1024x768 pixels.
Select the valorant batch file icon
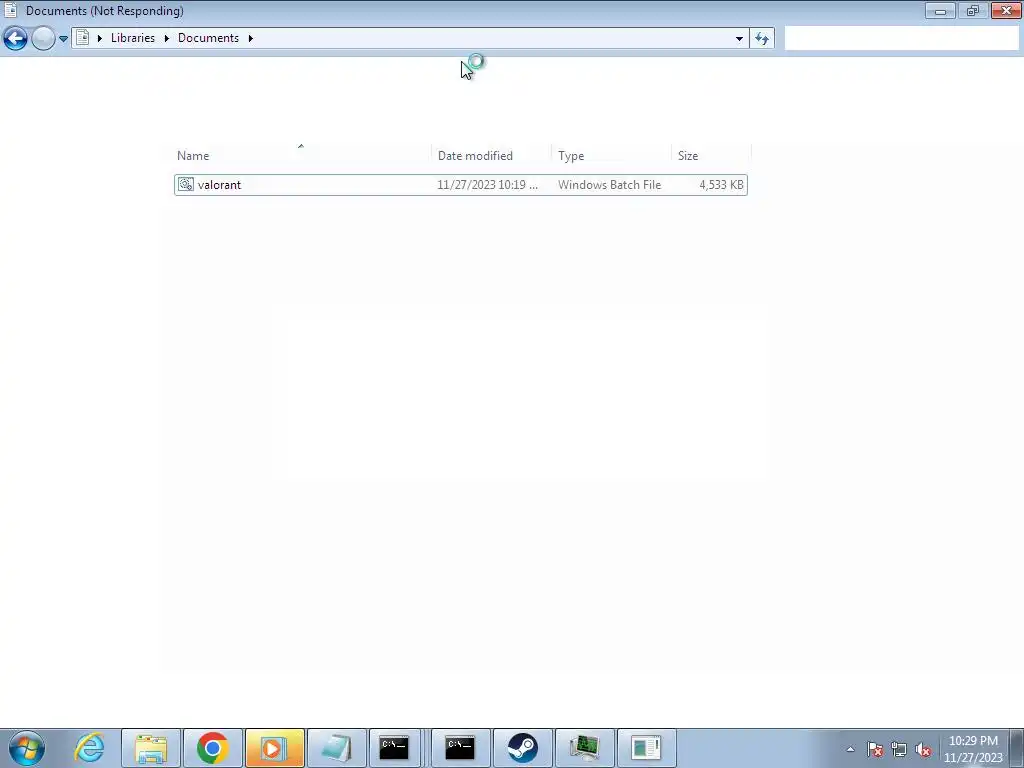(185, 185)
